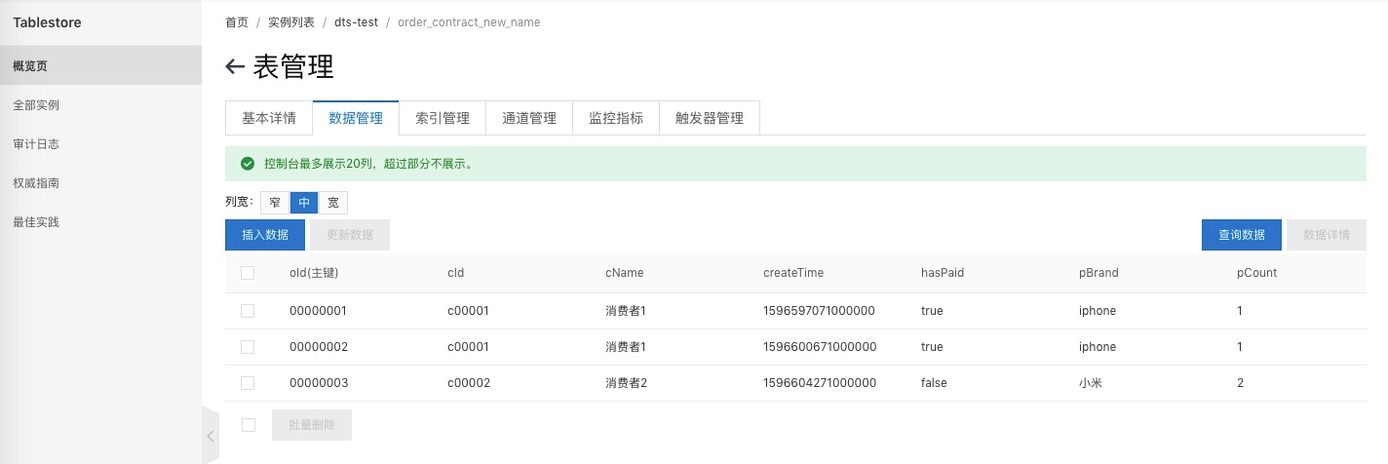The height and width of the screenshot is (464, 1388).
Task: Click the 插入数据 button
Action: [265, 235]
